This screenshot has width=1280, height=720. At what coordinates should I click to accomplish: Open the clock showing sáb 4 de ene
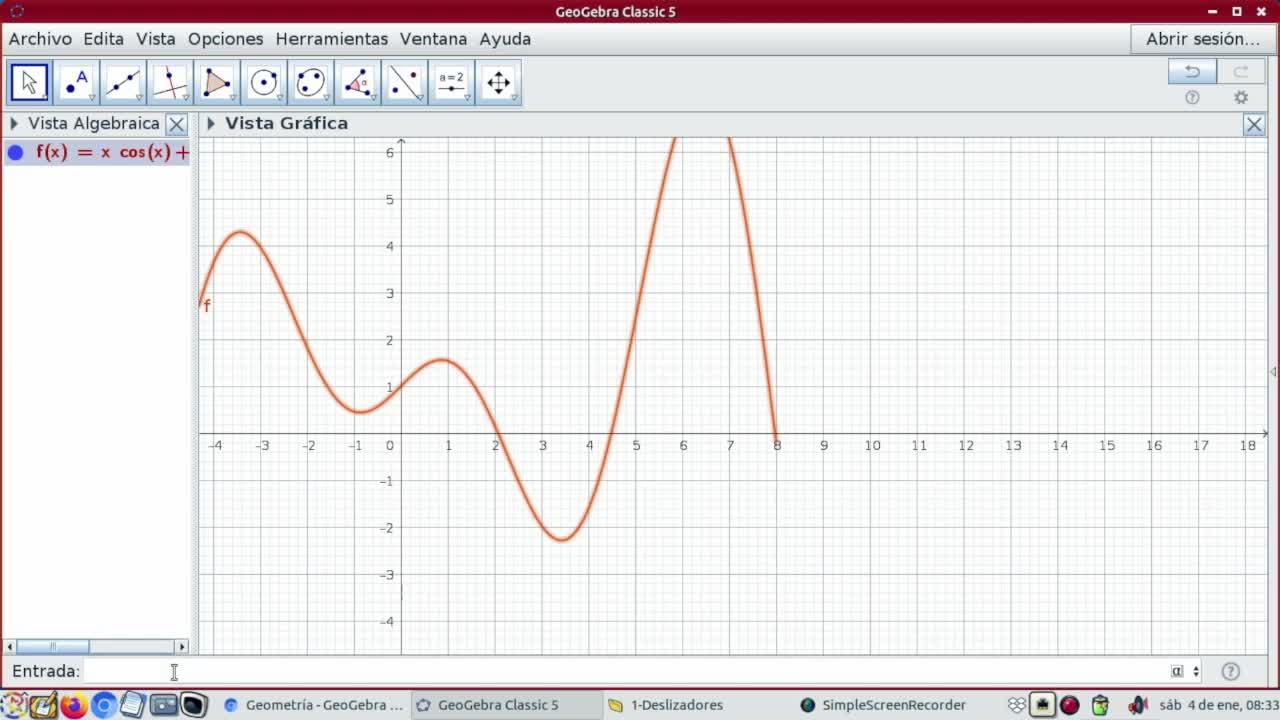click(x=1218, y=705)
